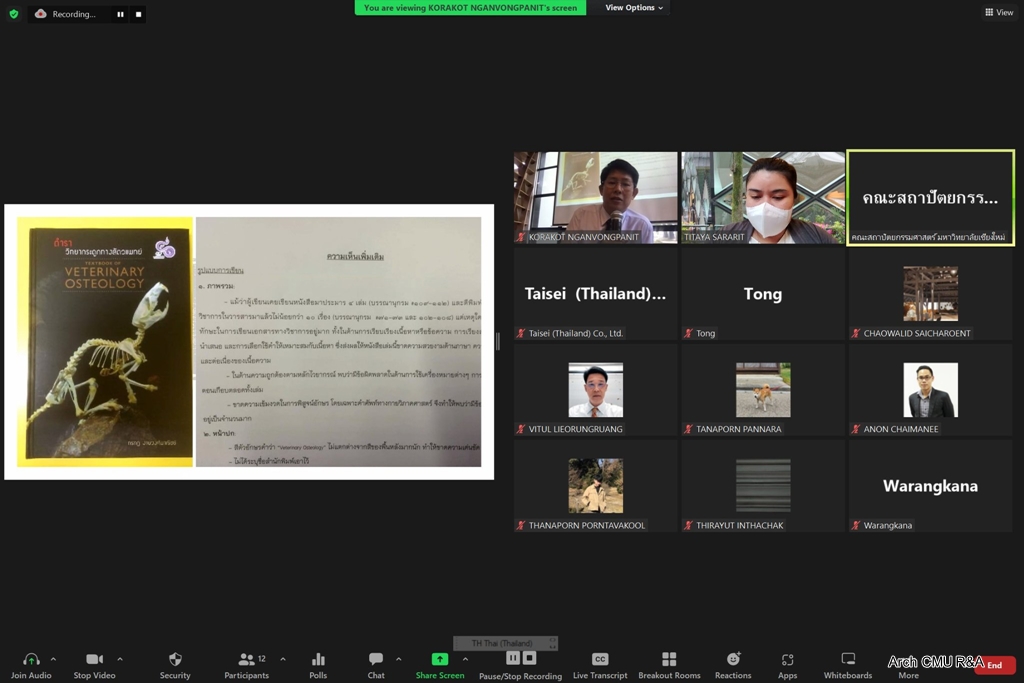
Task: Open the View layout menu
Action: point(999,12)
